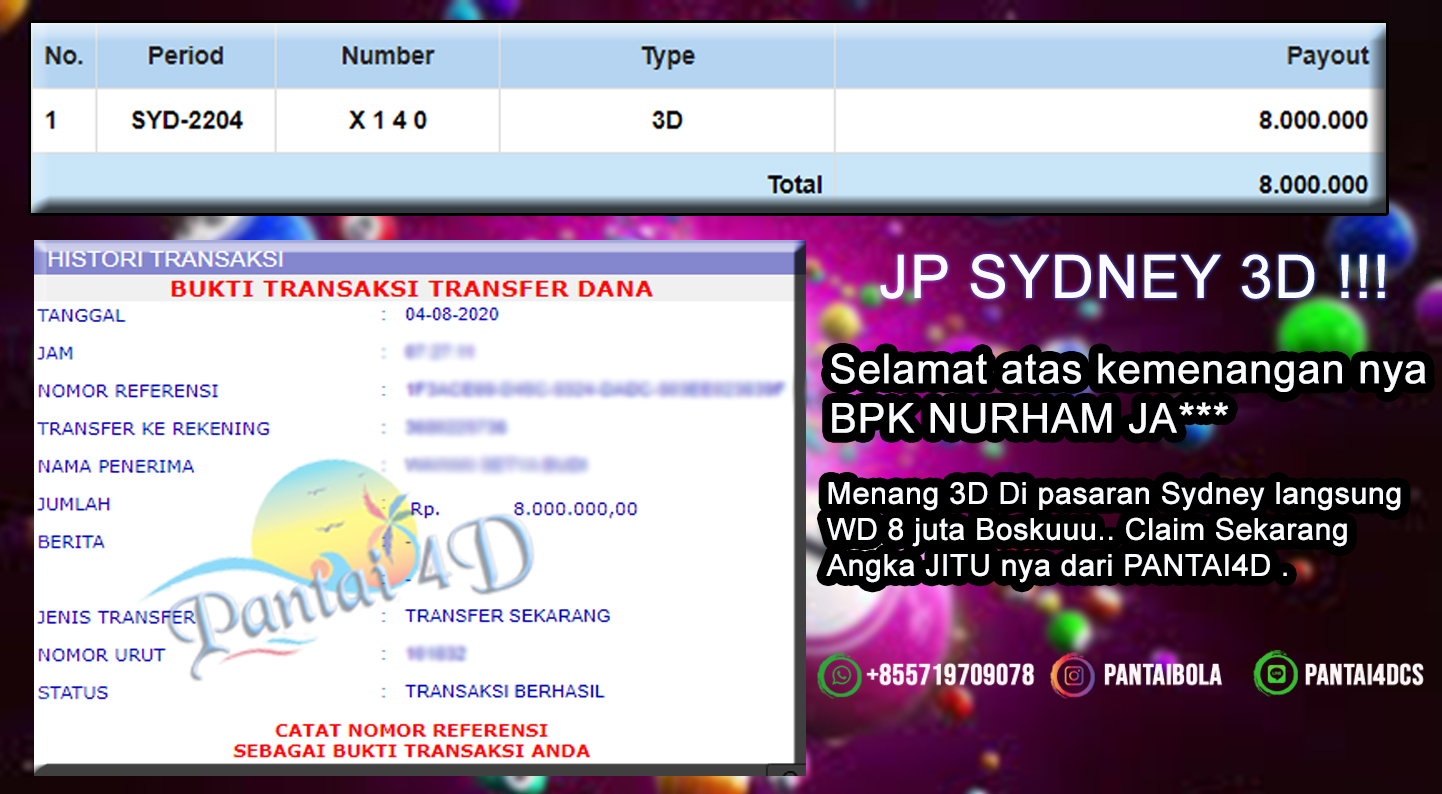Click the 'JENIS TRANSFER' field label

click(116, 617)
